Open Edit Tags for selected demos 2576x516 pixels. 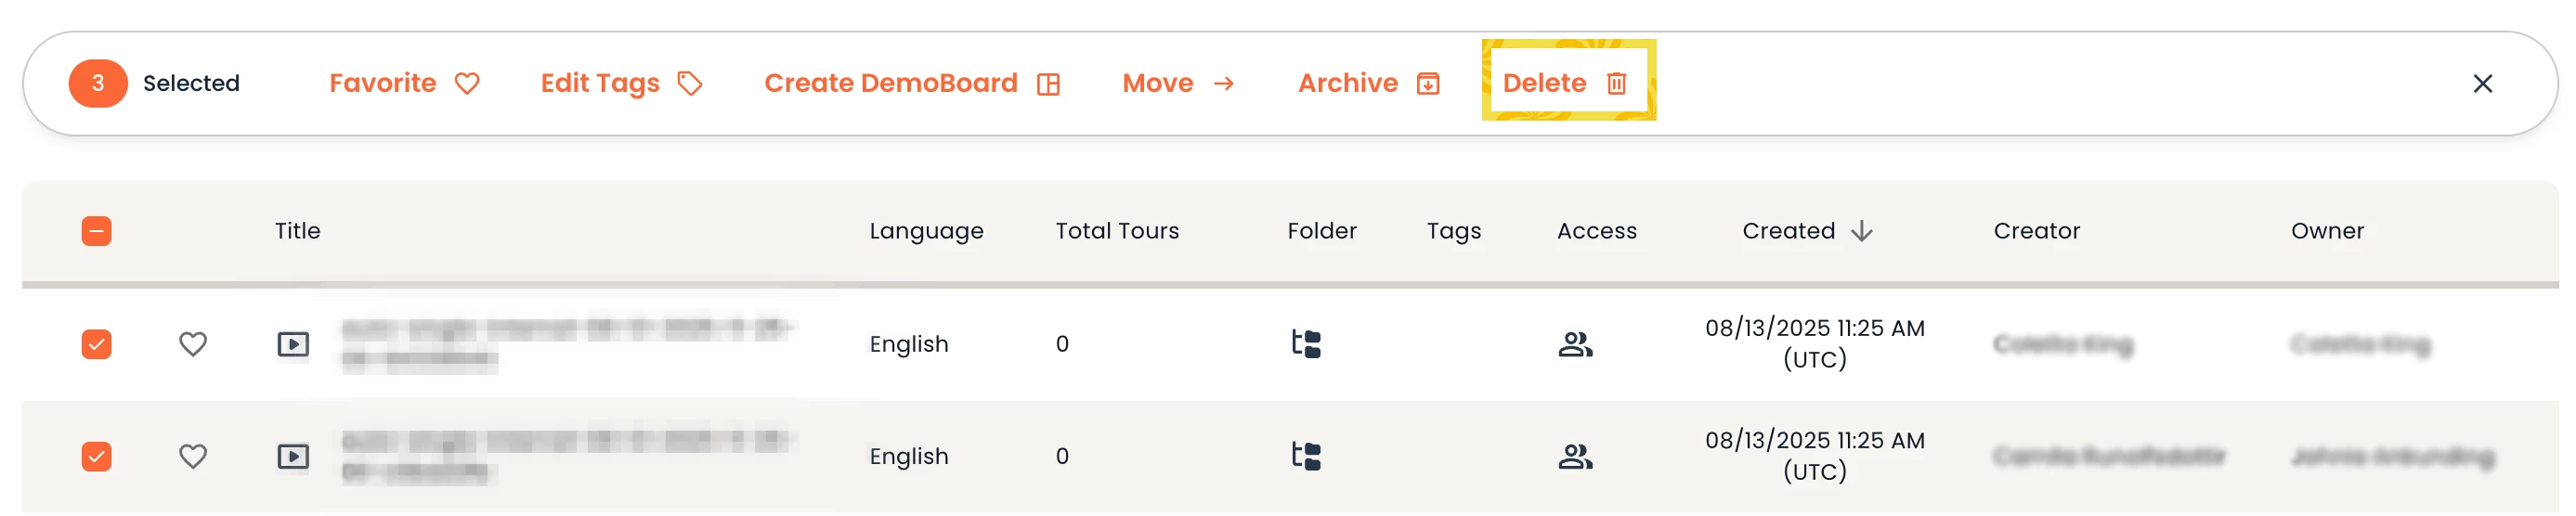pos(620,83)
